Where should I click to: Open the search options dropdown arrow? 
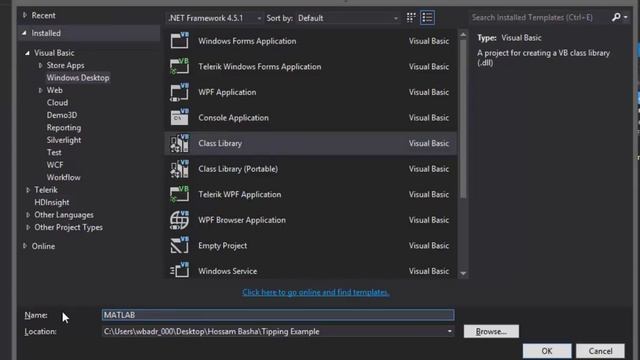pyautogui.click(x=626, y=18)
